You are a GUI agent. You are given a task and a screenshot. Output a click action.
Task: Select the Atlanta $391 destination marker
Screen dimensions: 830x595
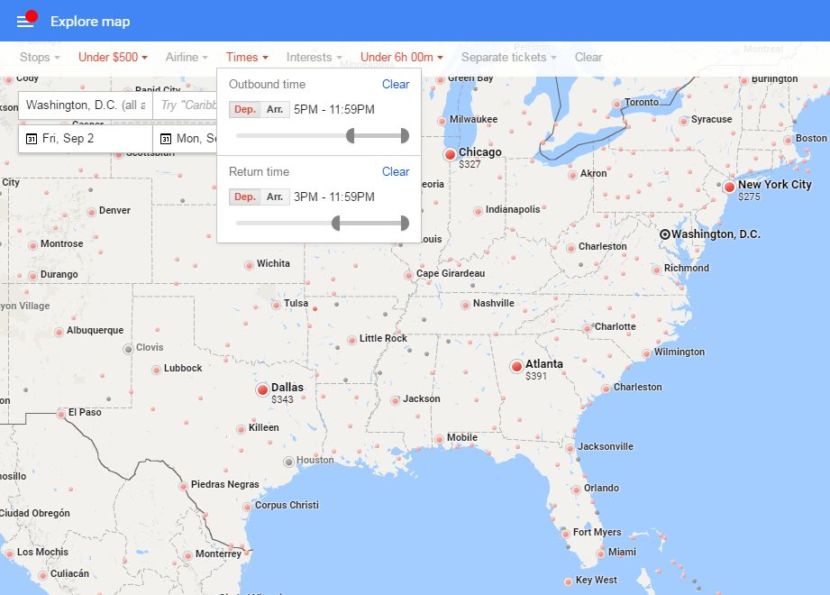click(517, 366)
